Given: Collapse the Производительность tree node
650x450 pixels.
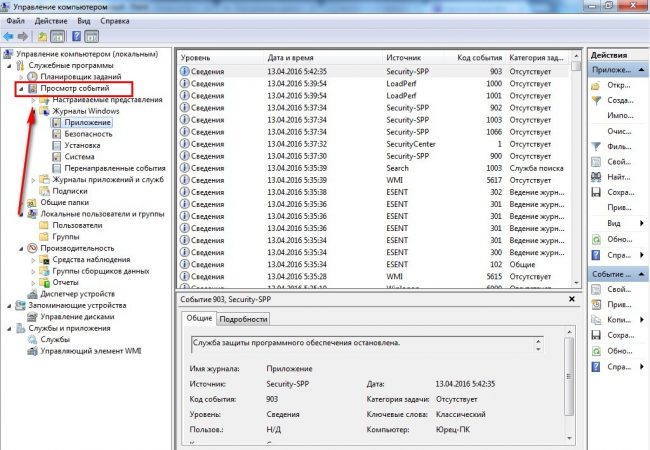Looking at the screenshot, I should (21, 249).
